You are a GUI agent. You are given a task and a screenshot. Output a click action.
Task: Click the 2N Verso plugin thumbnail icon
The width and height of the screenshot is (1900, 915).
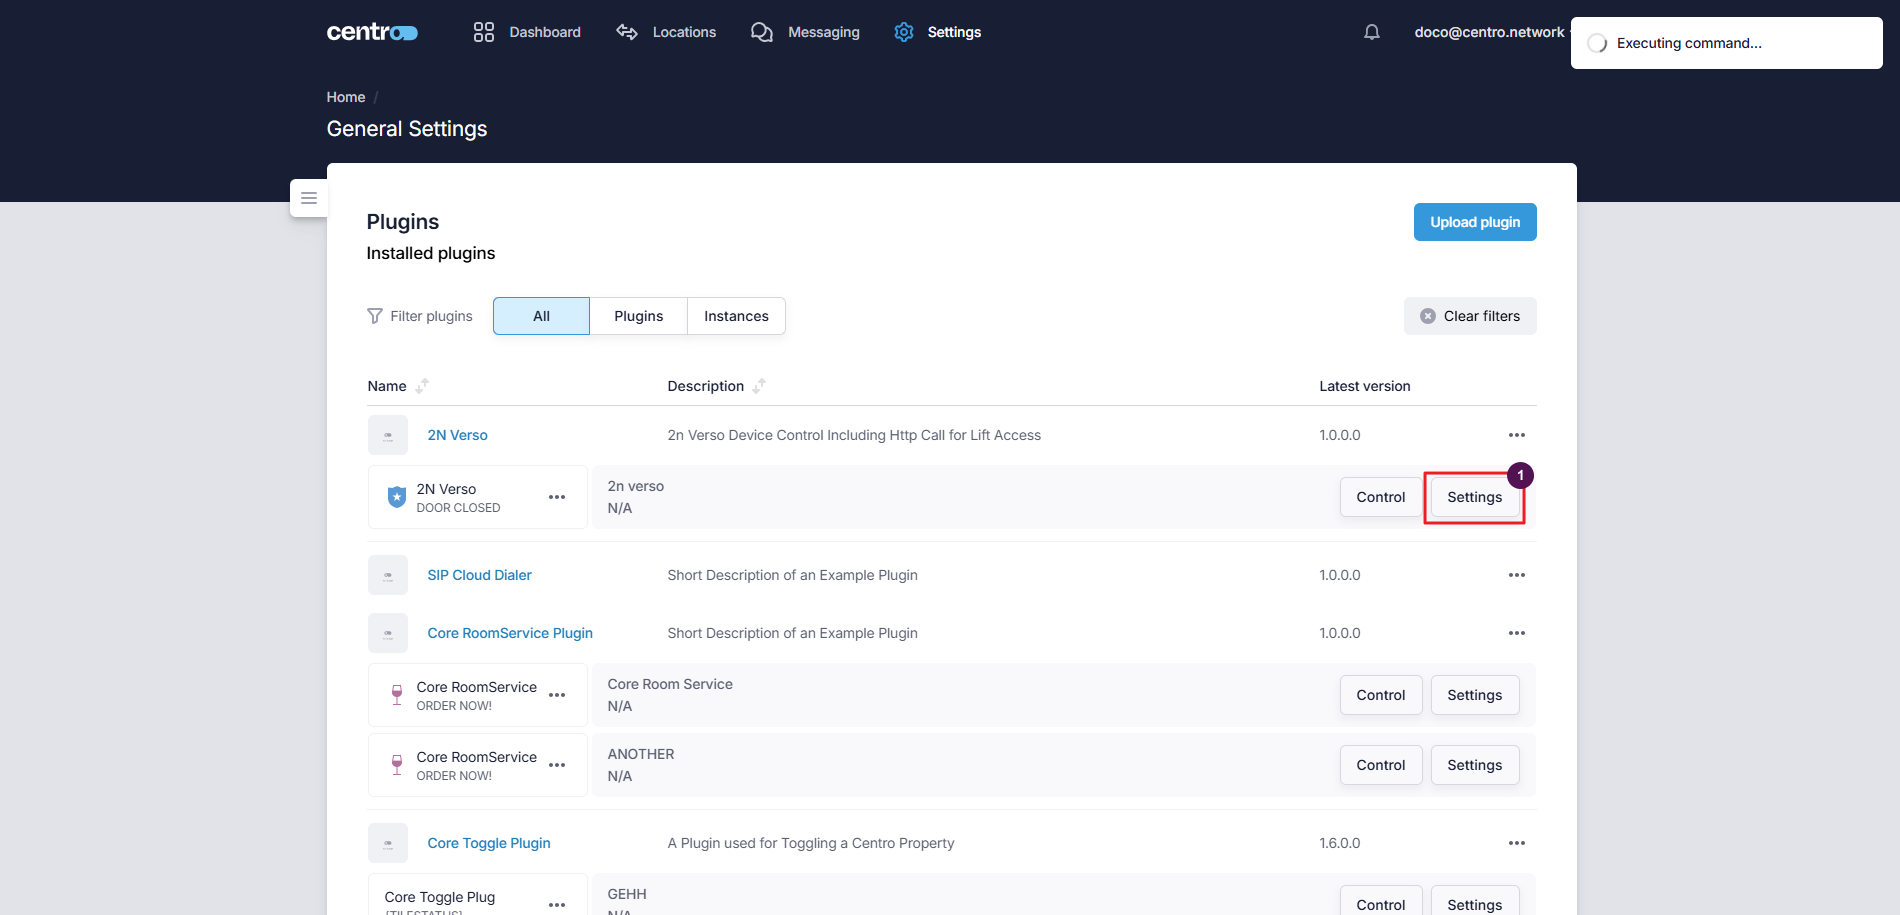388,435
